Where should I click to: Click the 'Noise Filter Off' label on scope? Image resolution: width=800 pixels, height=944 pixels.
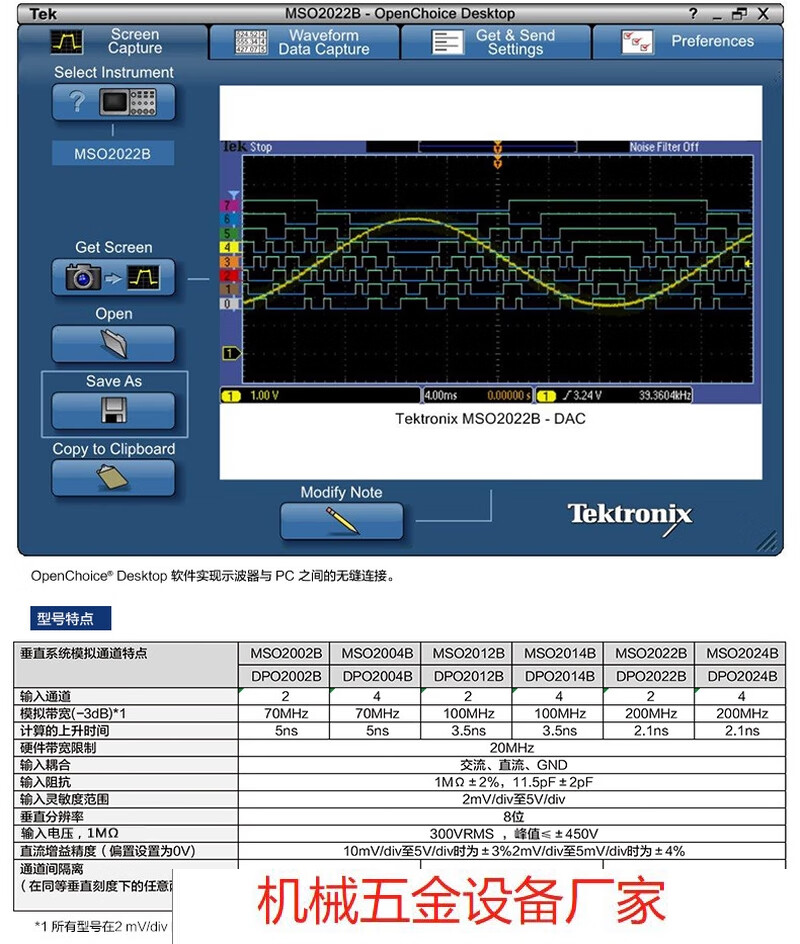pos(664,147)
